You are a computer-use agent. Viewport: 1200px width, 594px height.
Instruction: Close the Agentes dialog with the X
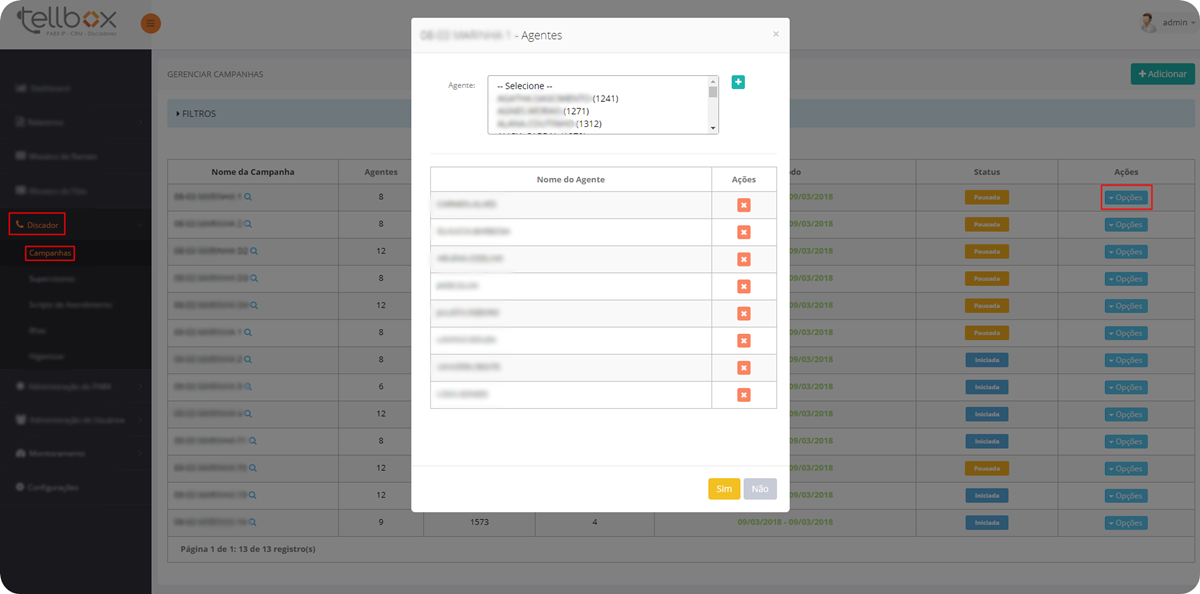pos(776,34)
